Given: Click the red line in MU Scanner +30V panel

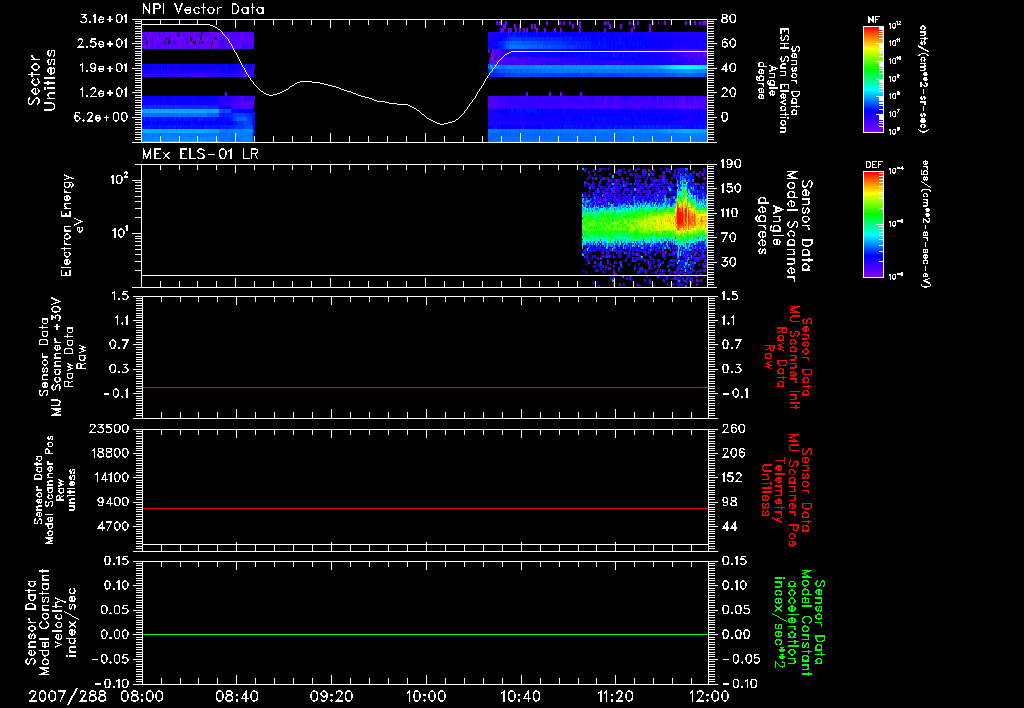Looking at the screenshot, I should pyautogui.click(x=424, y=387).
